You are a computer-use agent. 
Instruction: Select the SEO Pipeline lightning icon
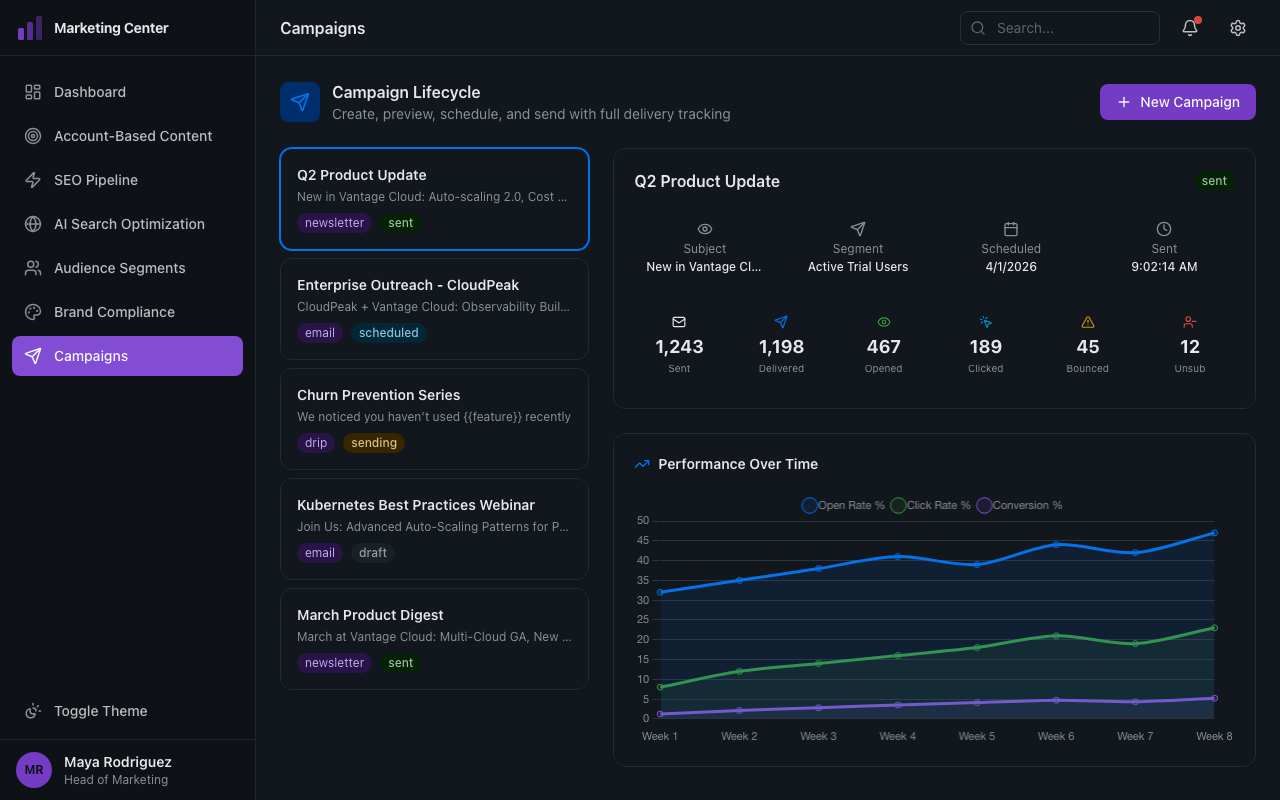(x=33, y=180)
